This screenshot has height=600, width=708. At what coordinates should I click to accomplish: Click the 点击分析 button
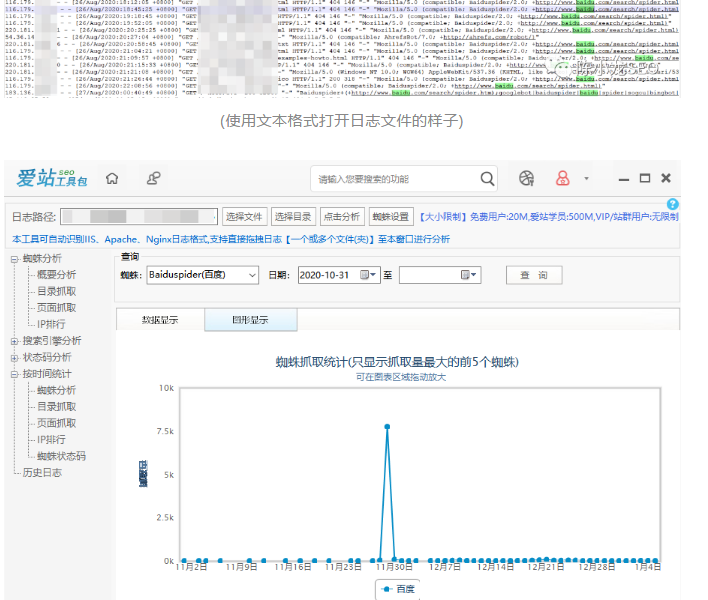tap(342, 217)
